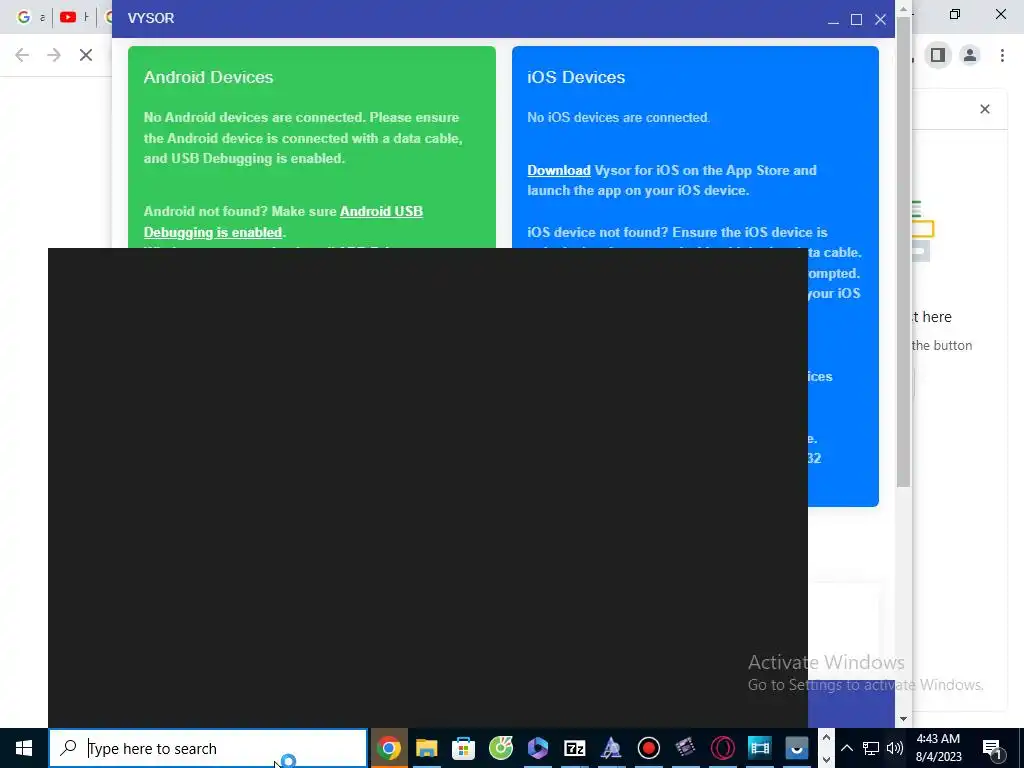This screenshot has height=768, width=1024.
Task: Open the blue letter A app icon in taskbar
Action: coord(611,748)
